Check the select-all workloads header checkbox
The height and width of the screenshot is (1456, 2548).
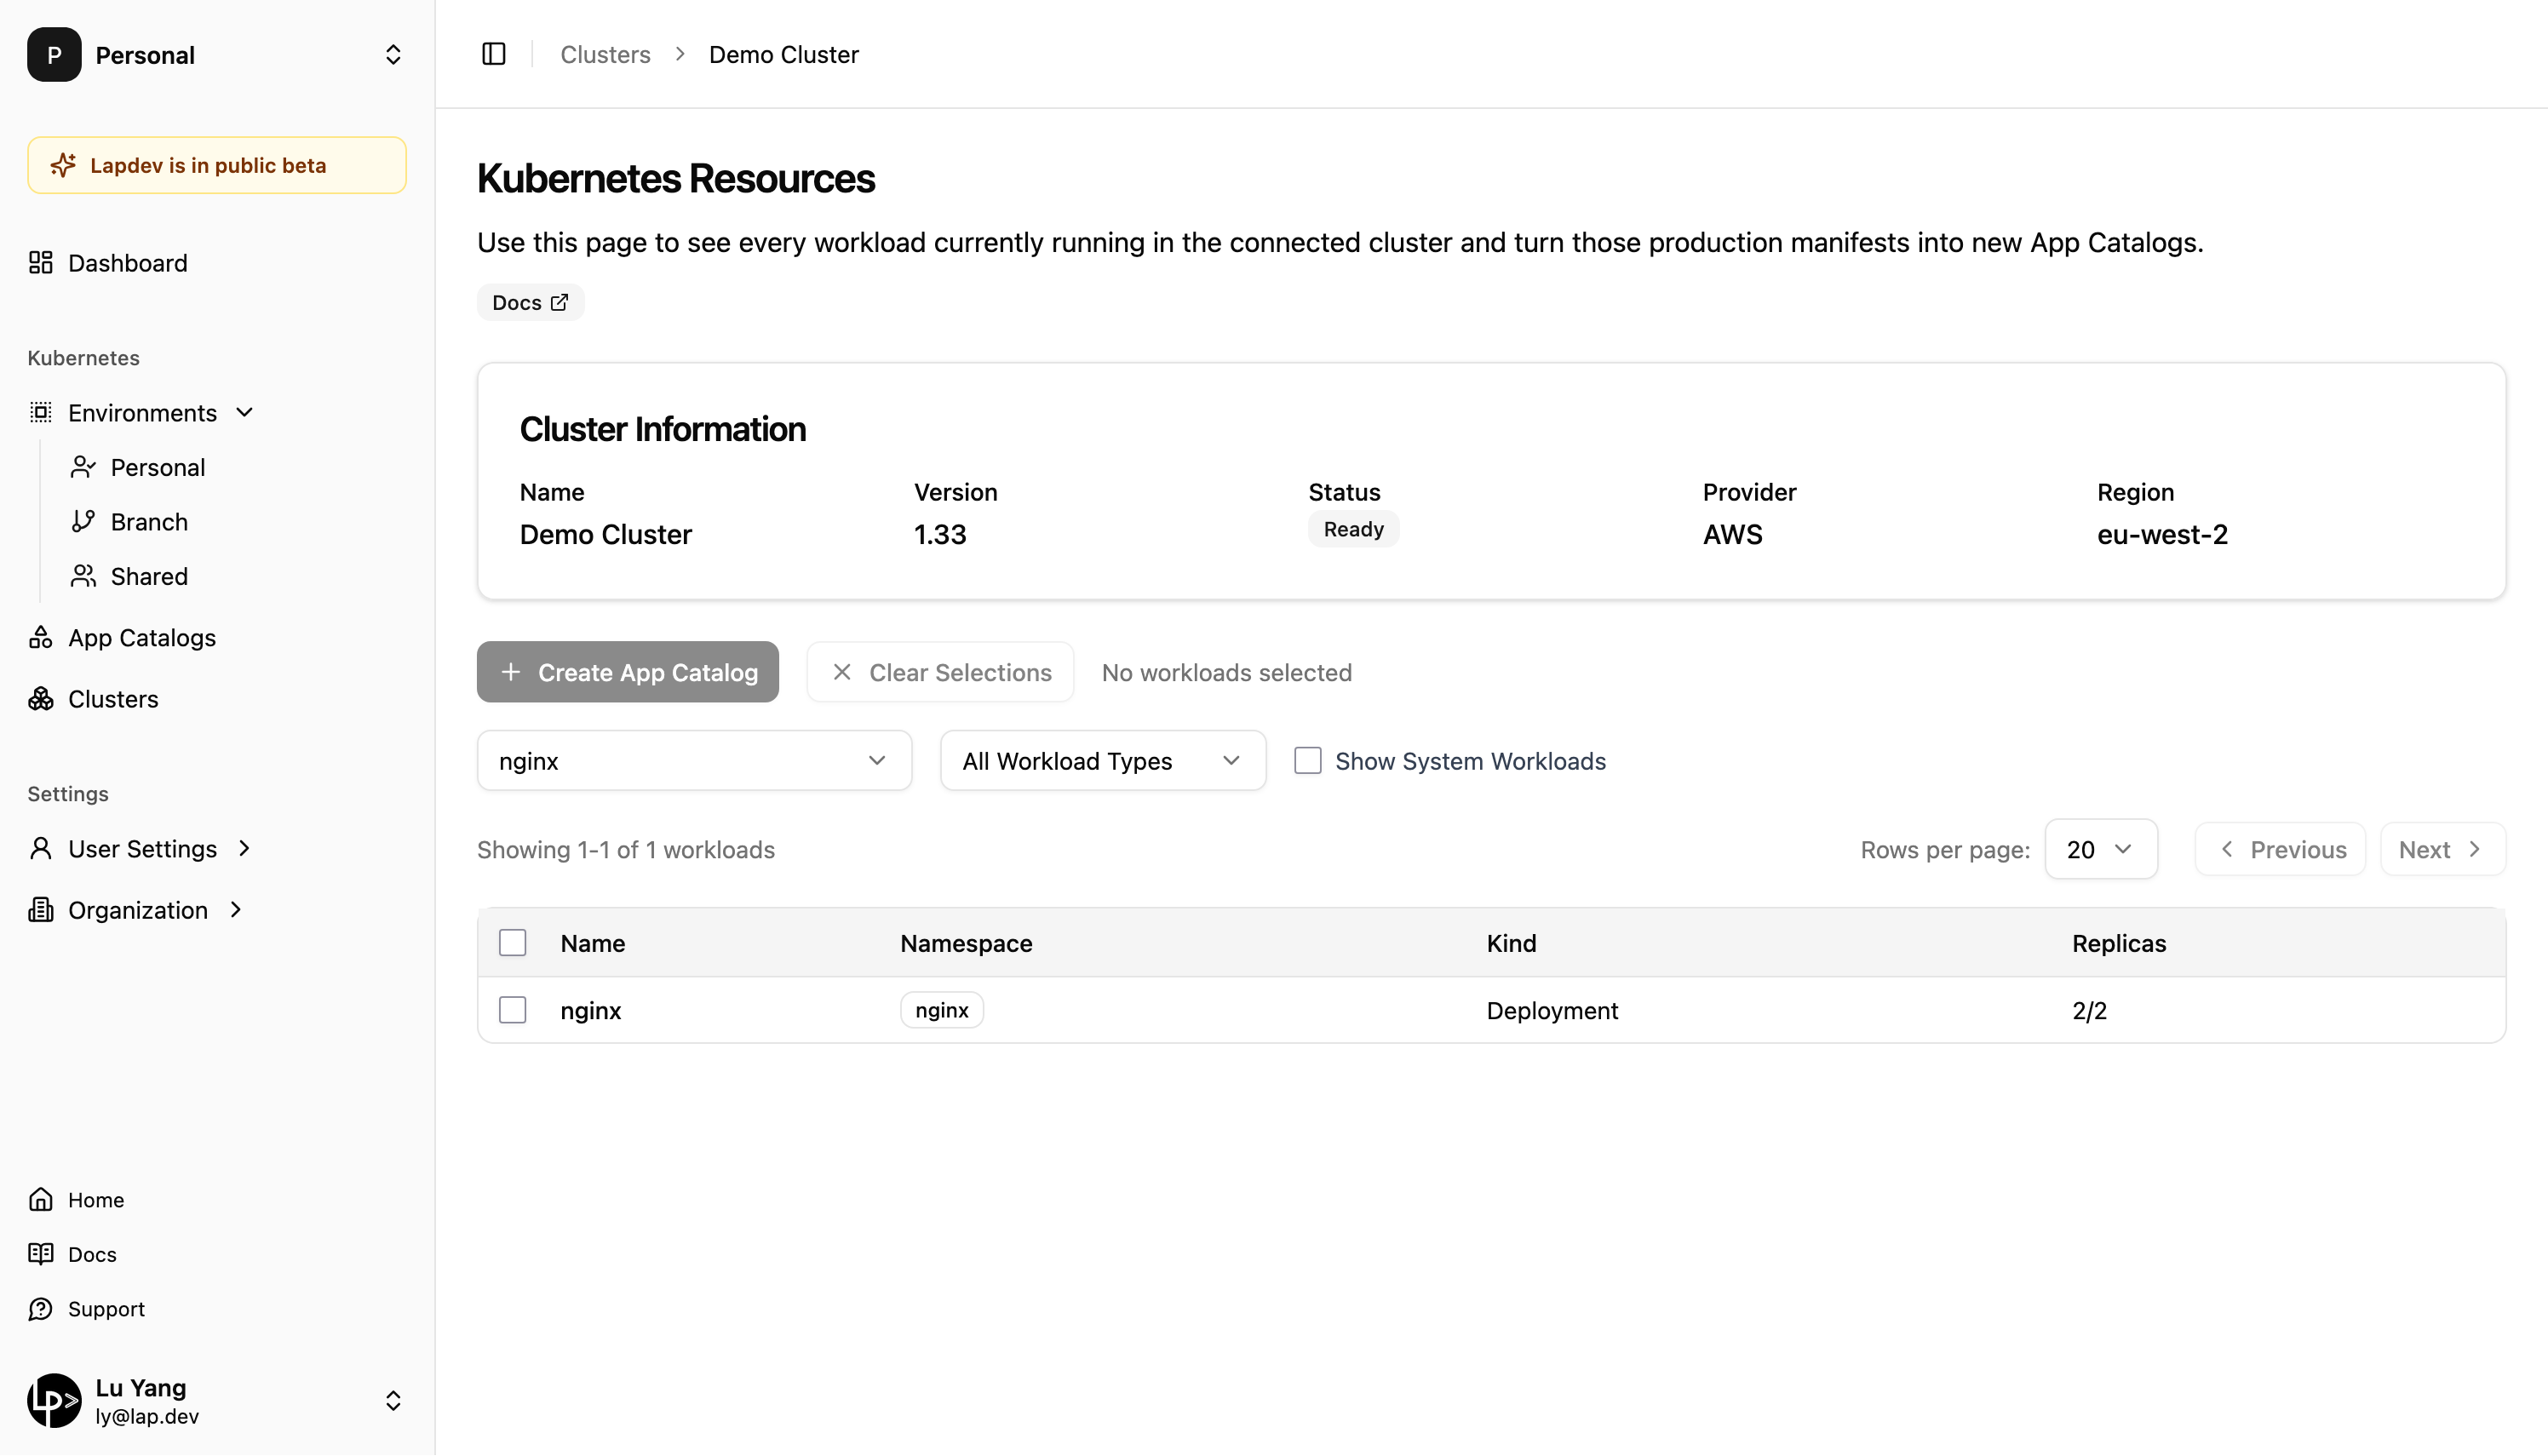click(x=513, y=943)
